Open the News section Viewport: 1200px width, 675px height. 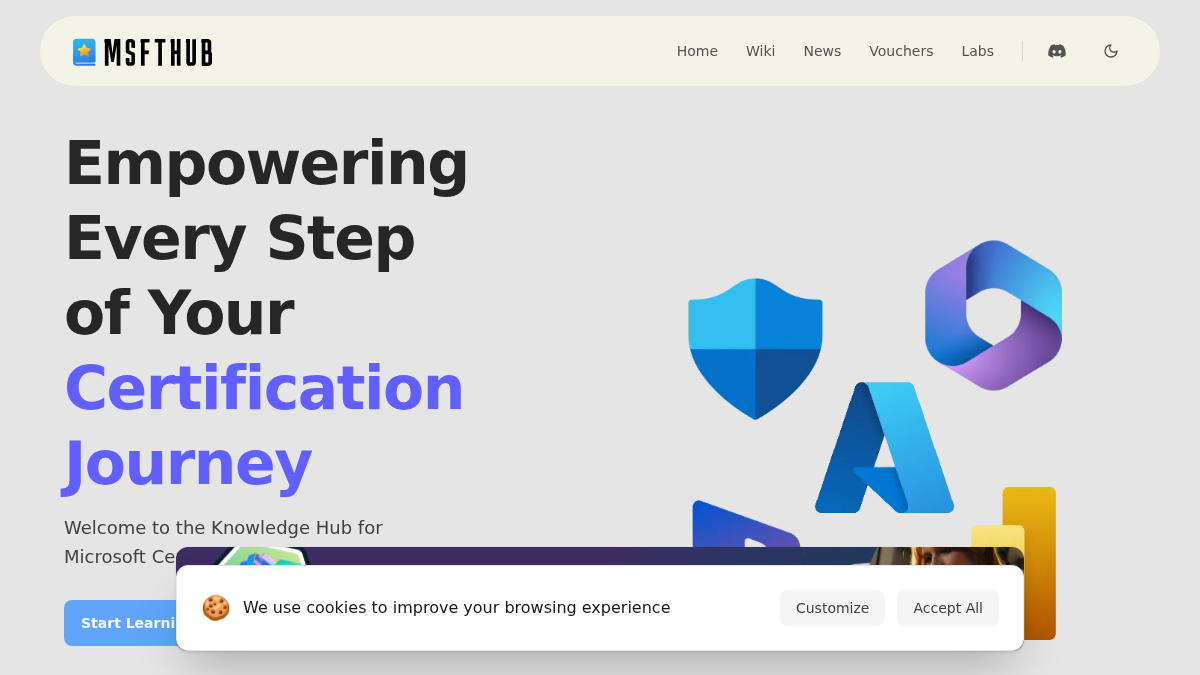pyautogui.click(x=822, y=51)
